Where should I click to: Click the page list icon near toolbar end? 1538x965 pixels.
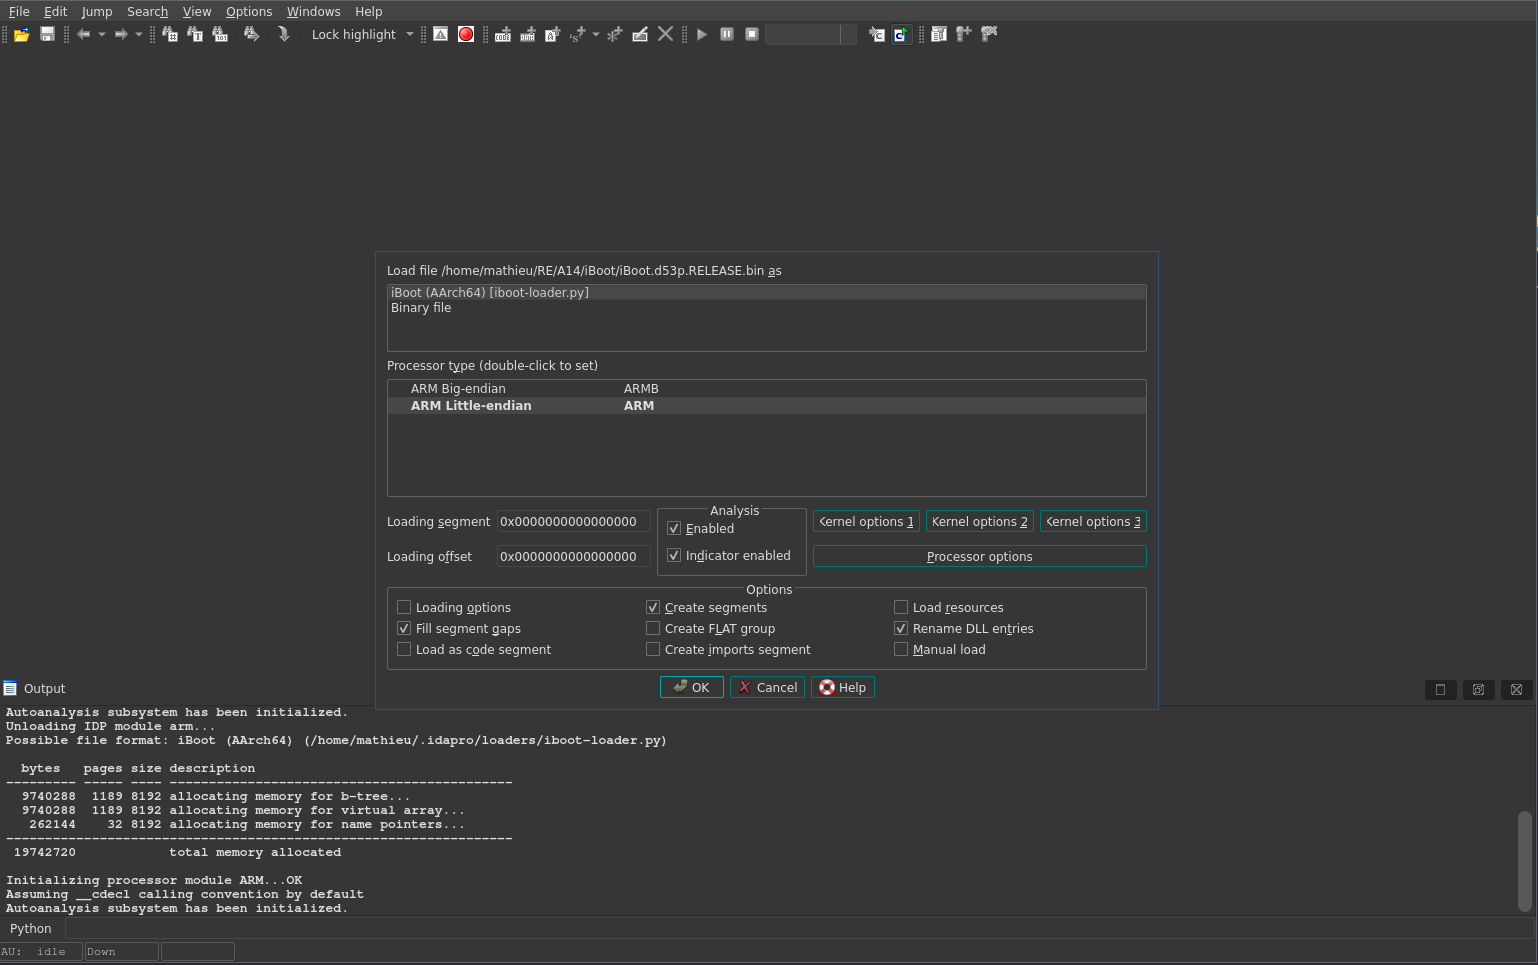939,34
